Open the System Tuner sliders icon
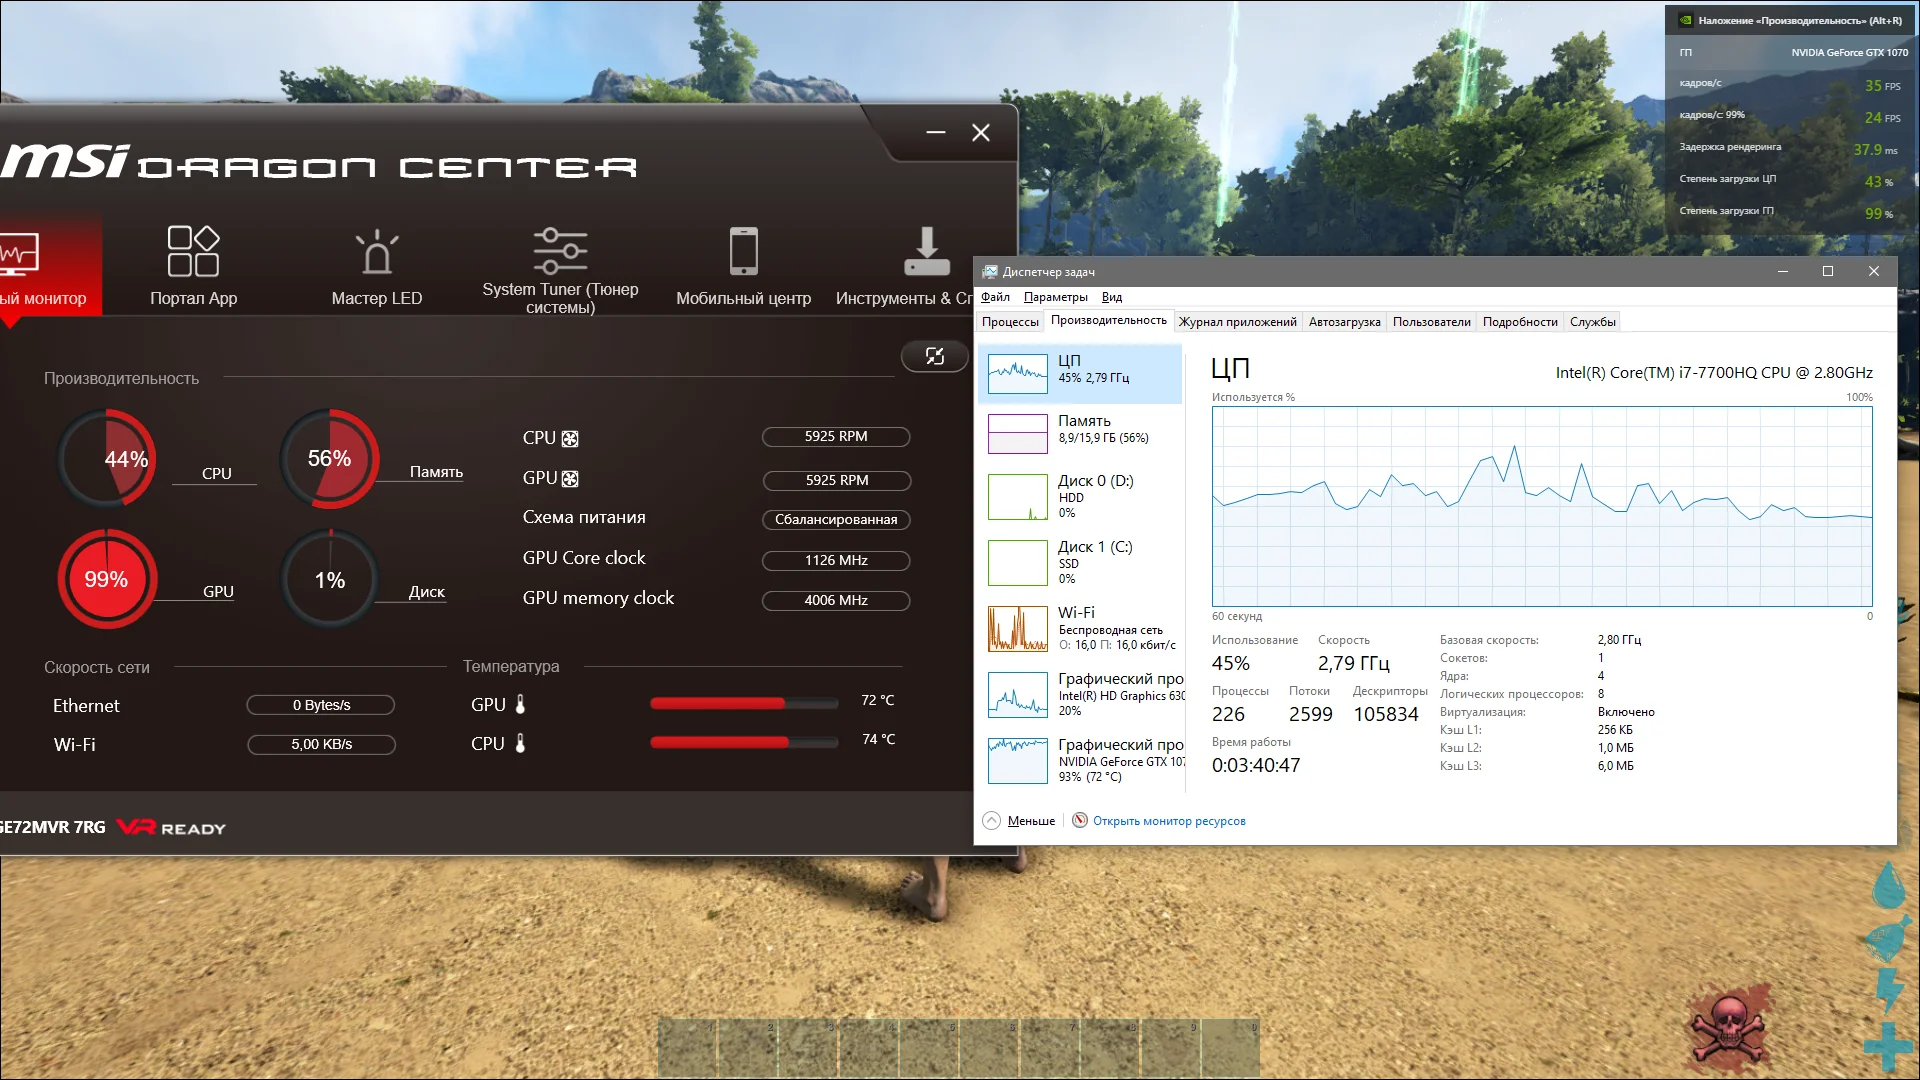Image resolution: width=1920 pixels, height=1080 pixels. click(560, 251)
